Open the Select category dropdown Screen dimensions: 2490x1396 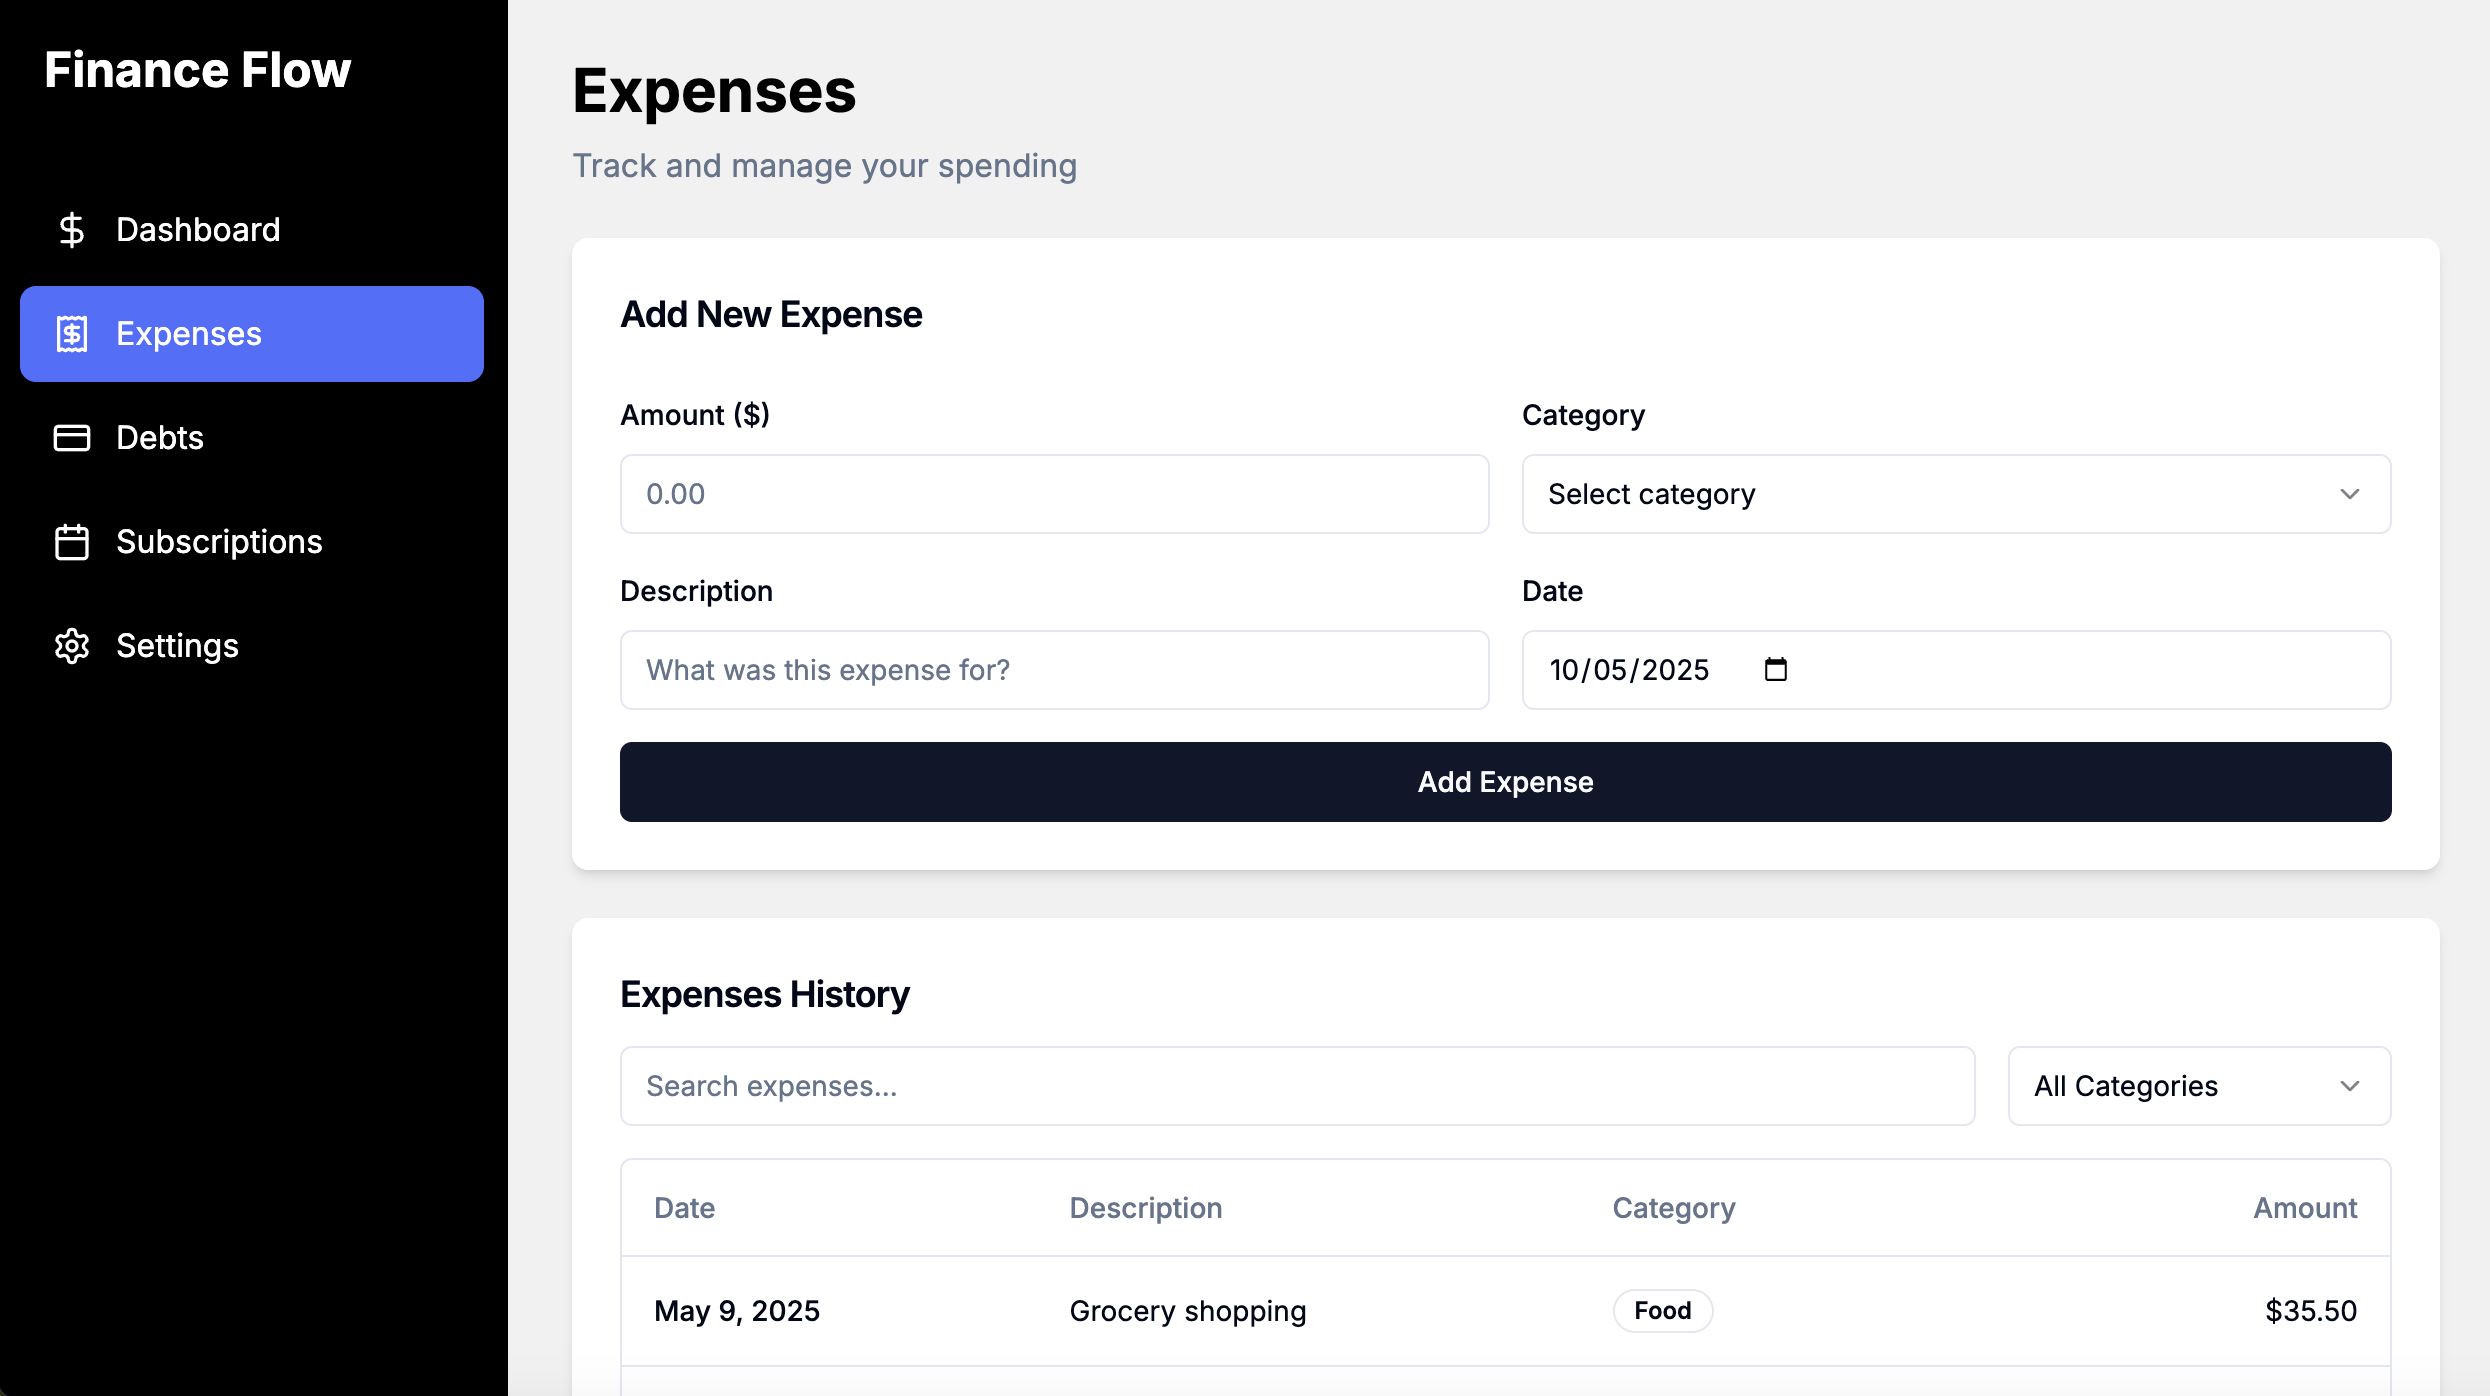tap(1955, 494)
